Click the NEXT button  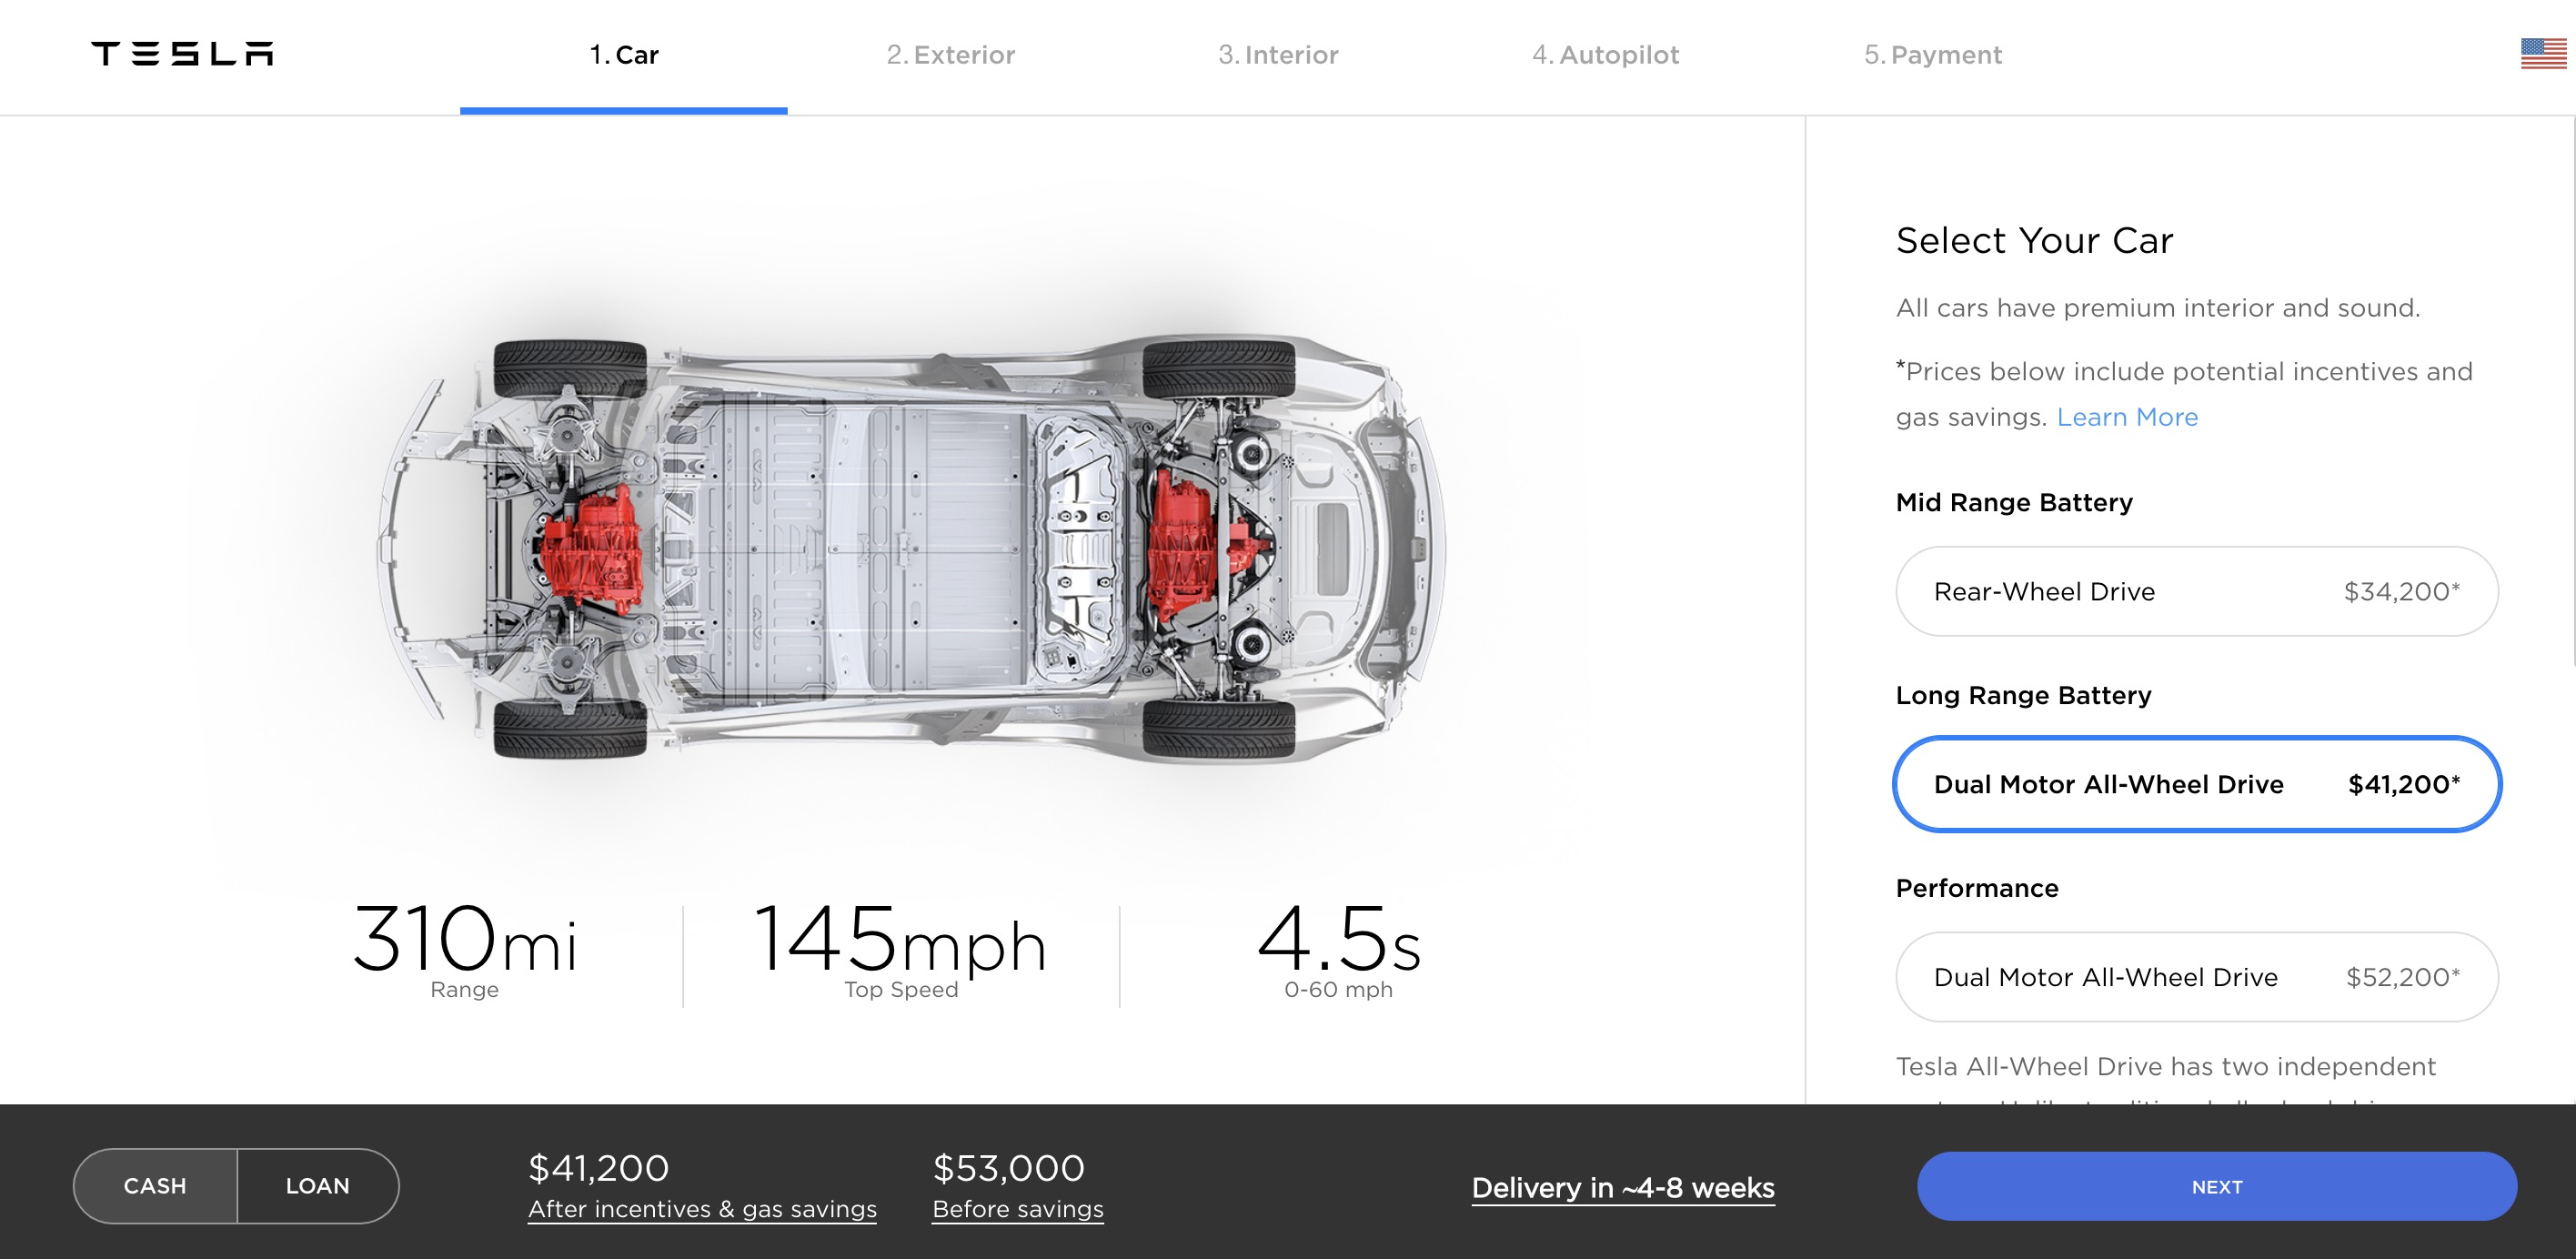pos(2217,1186)
